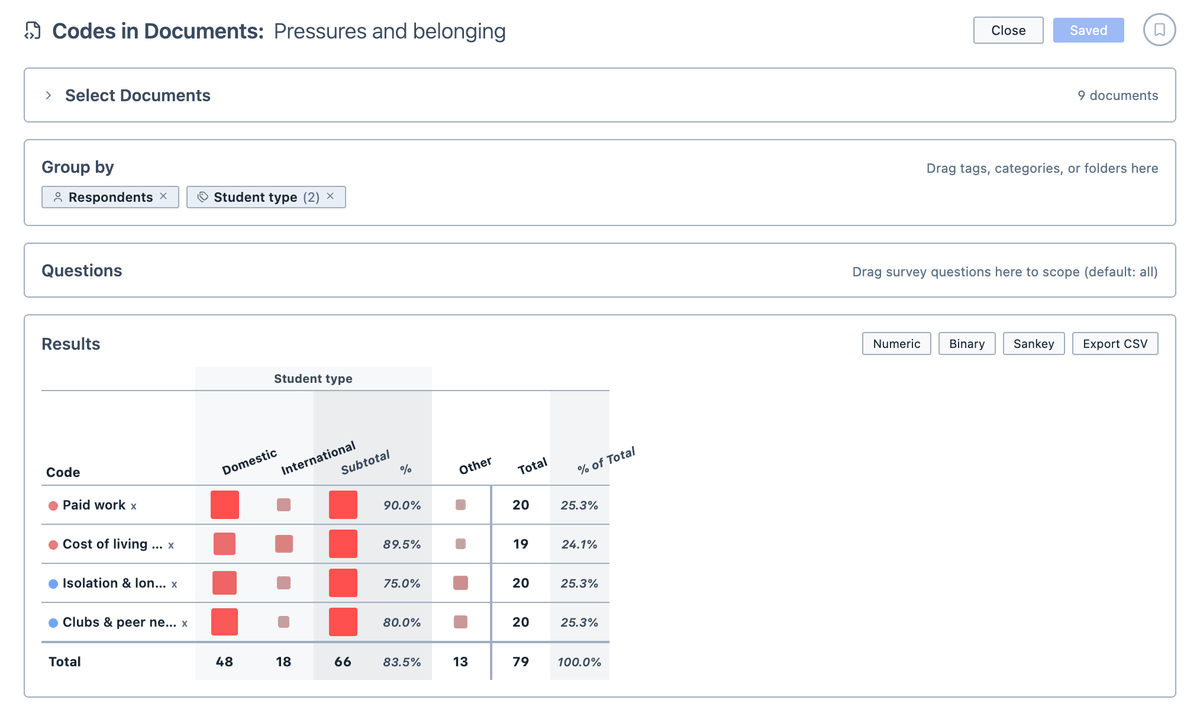Click the Other square for Clubs & peer row
The image size is (1200, 716).
tap(460, 622)
